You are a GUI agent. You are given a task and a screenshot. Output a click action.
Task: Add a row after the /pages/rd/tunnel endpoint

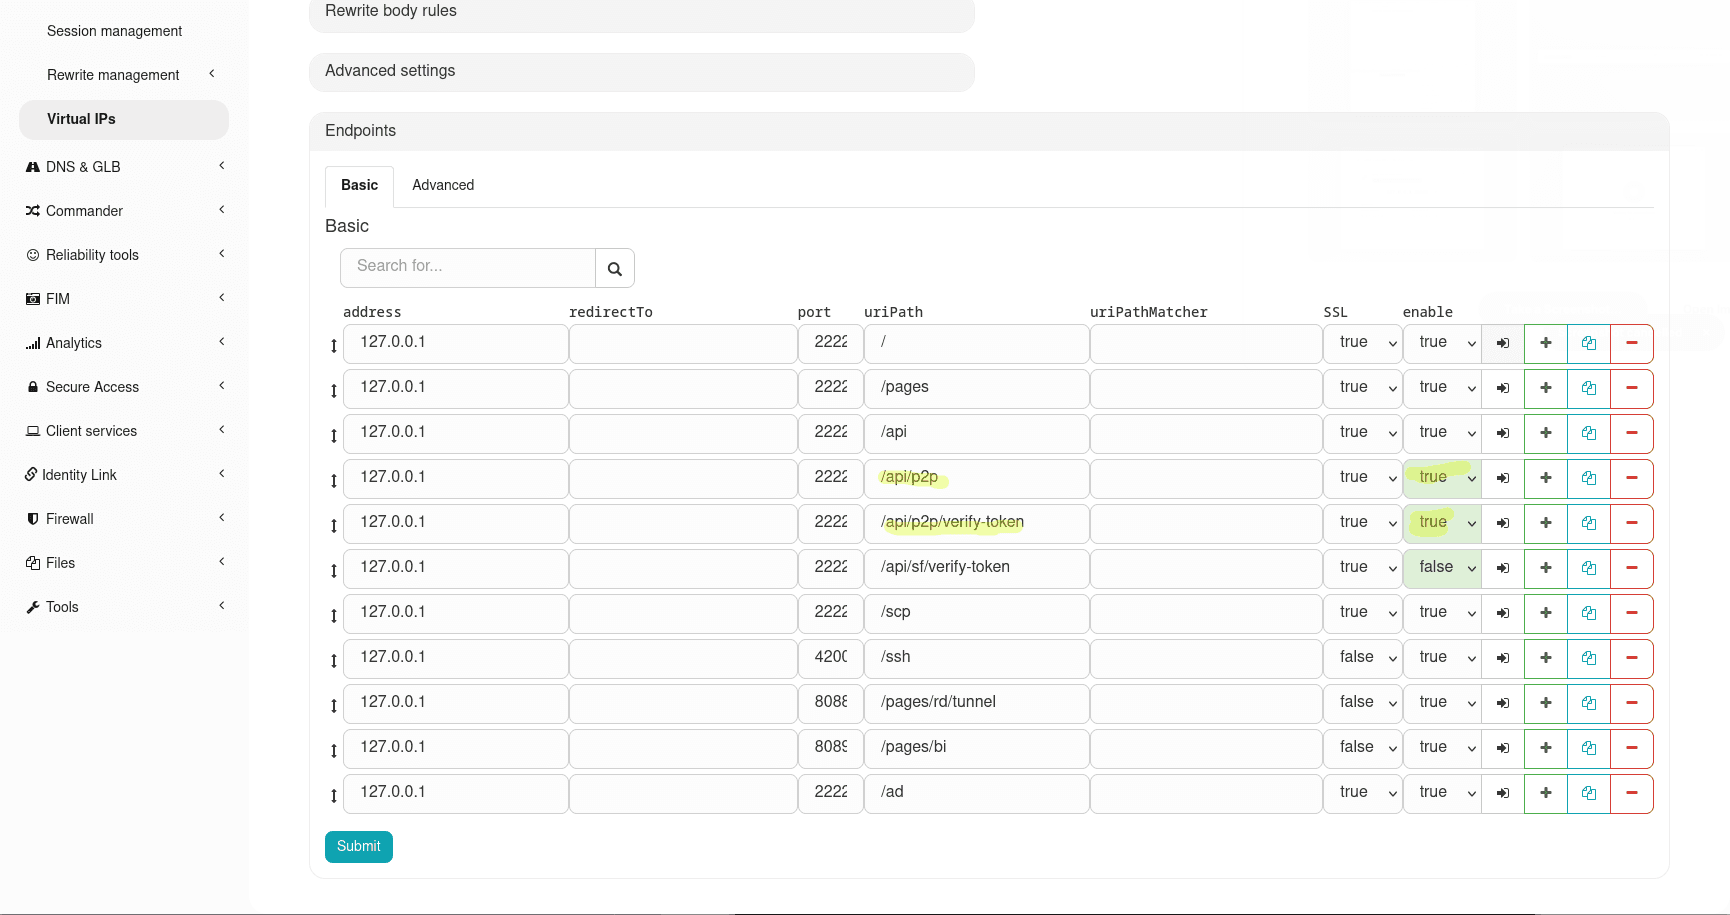tap(1545, 703)
